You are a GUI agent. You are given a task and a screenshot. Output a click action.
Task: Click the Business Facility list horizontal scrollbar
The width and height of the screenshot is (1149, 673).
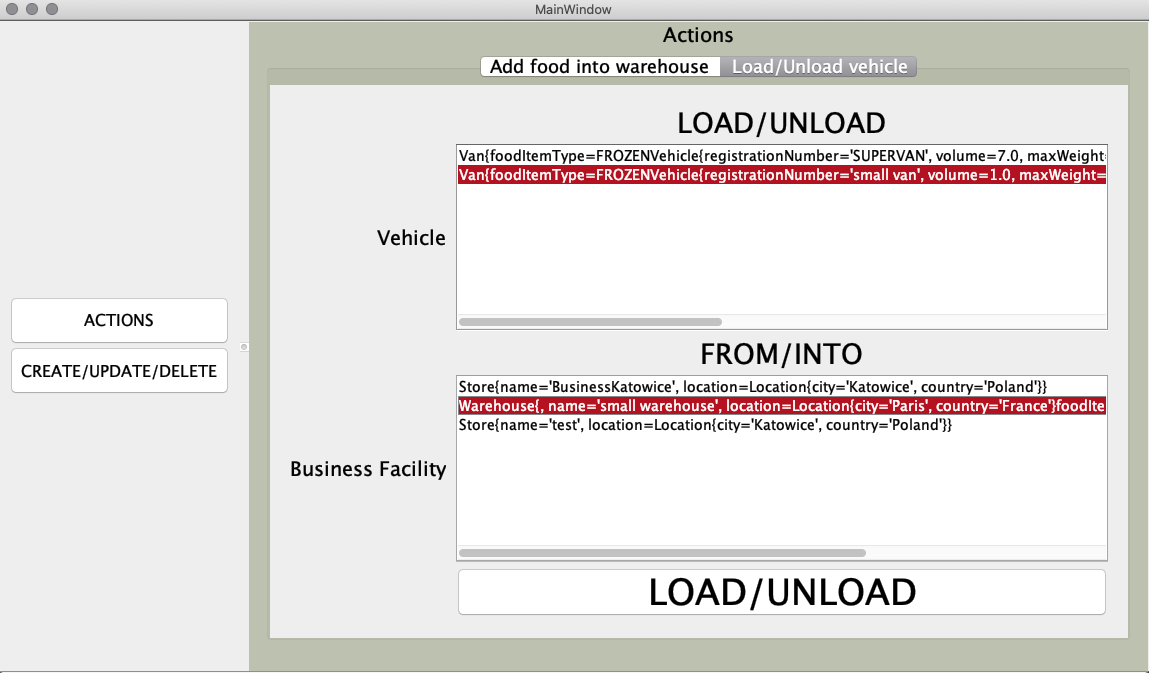click(662, 553)
